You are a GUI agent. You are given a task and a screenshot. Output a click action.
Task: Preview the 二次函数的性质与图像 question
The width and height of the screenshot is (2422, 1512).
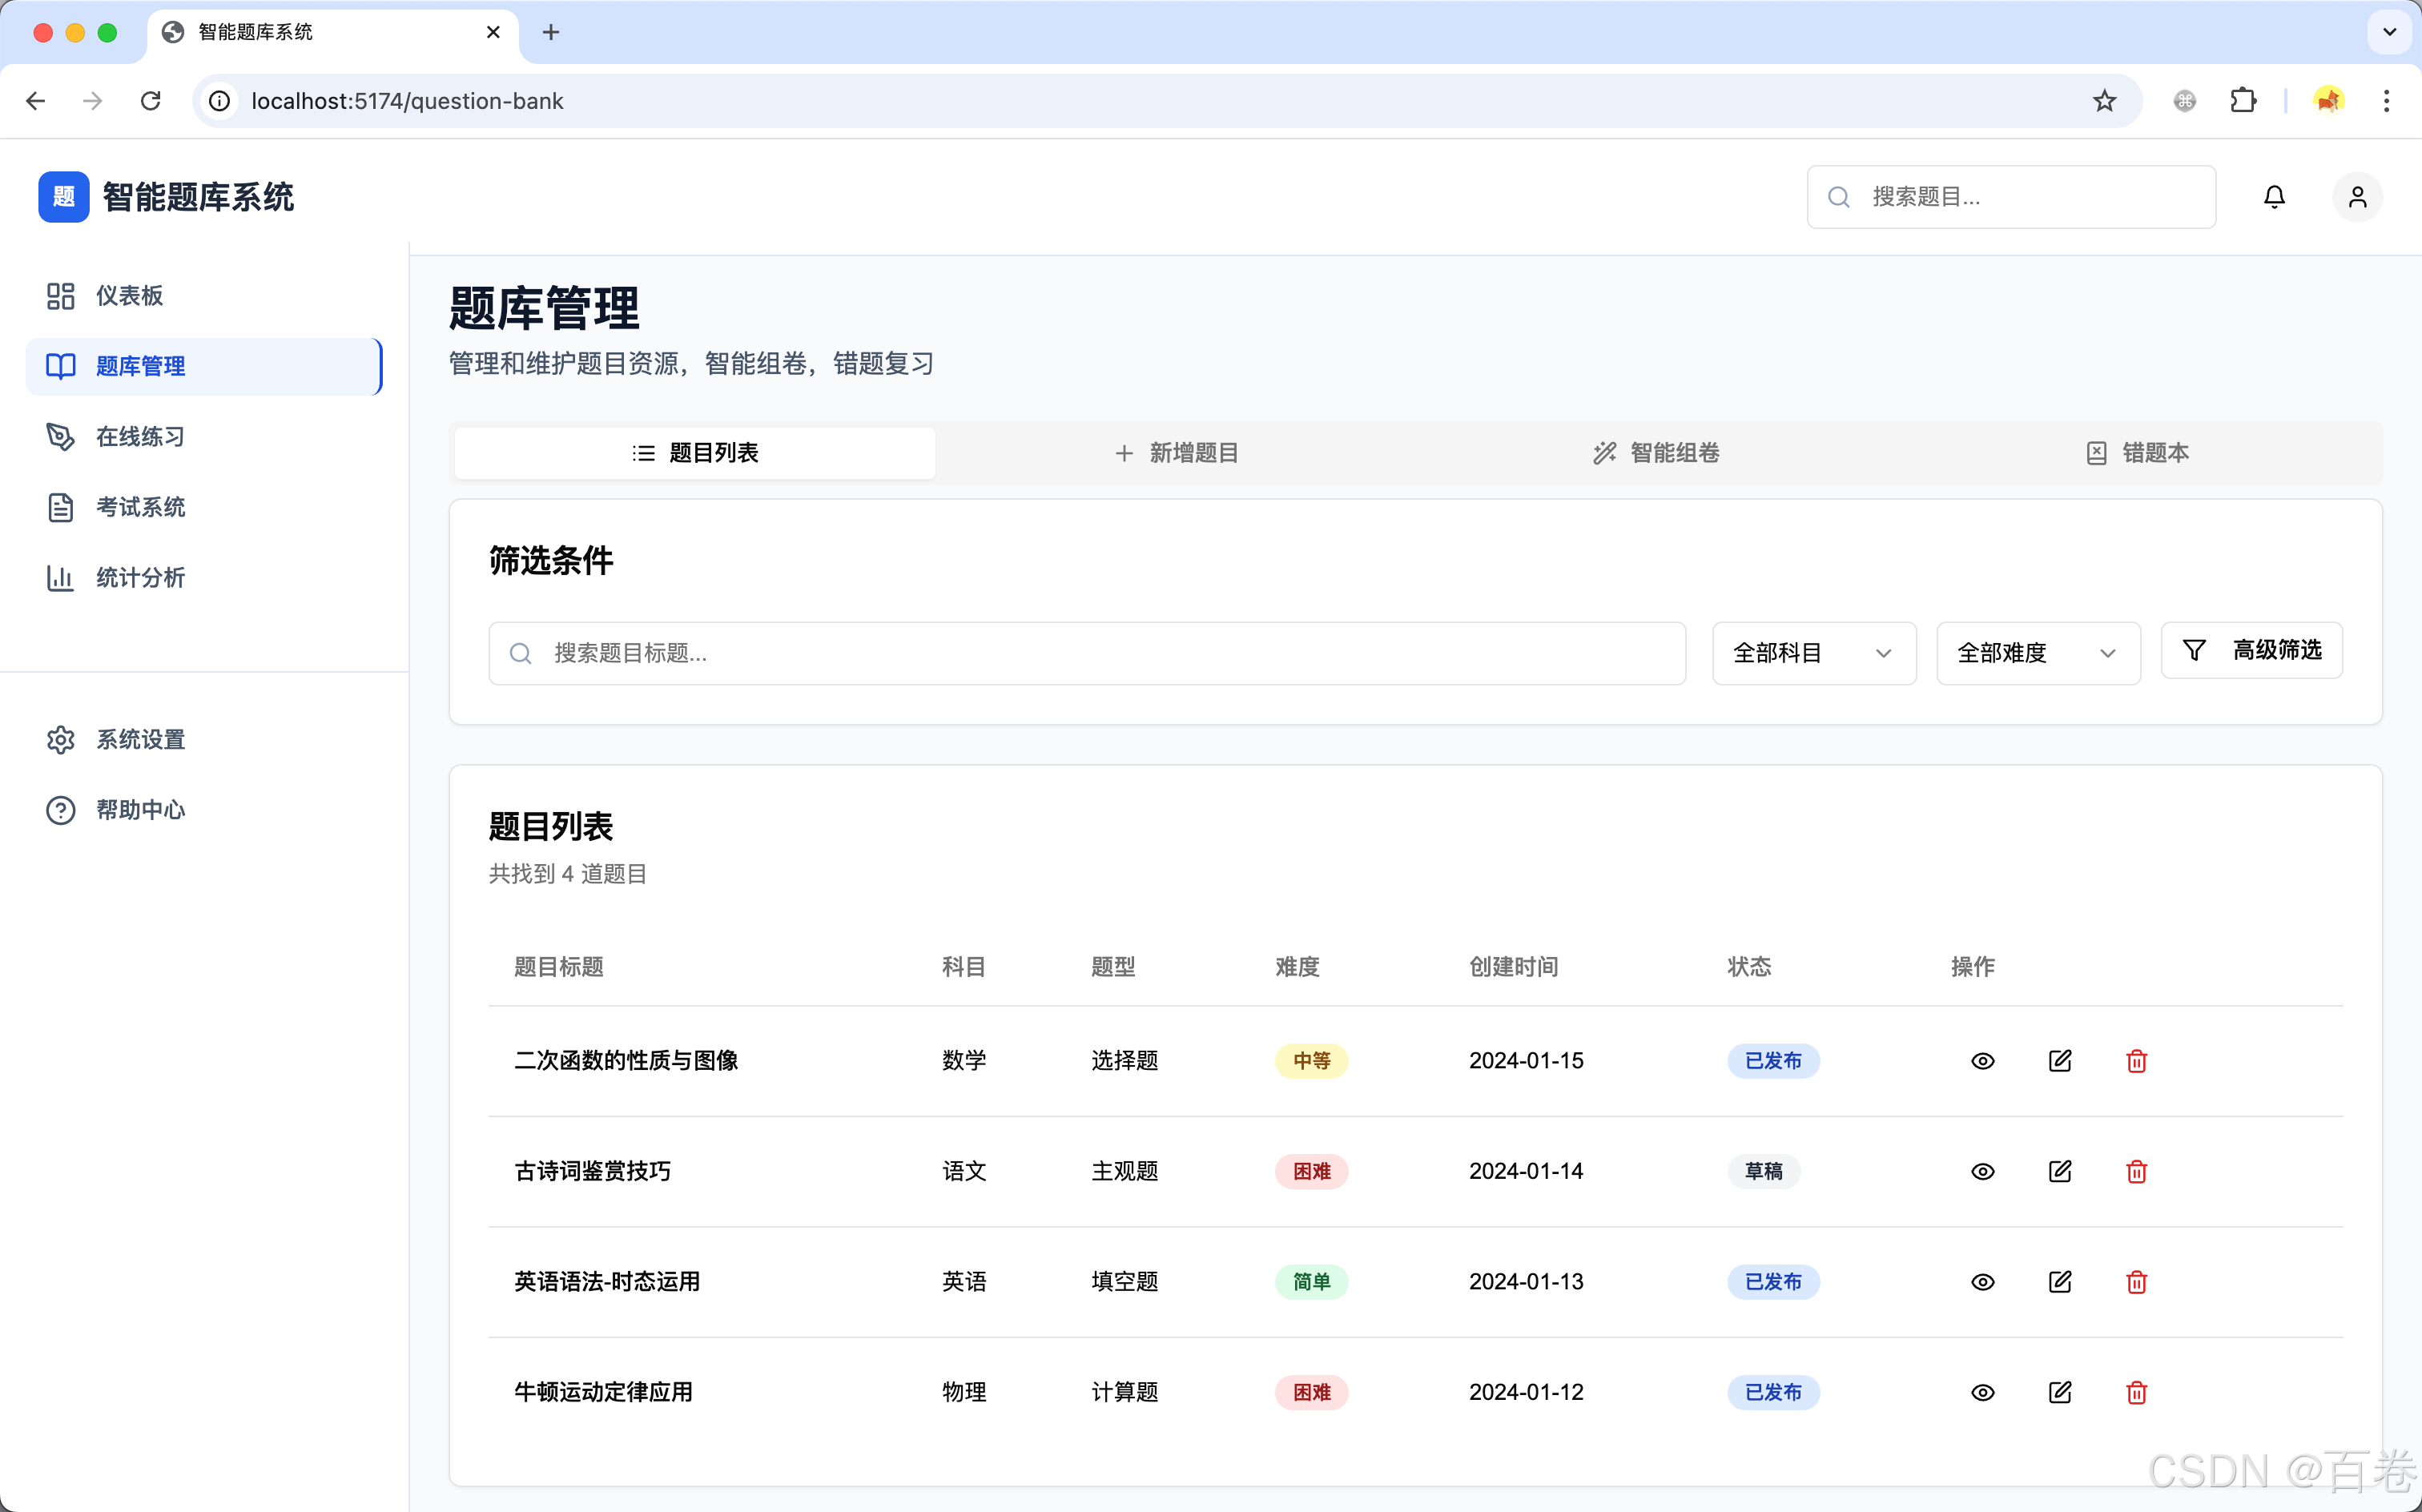[x=1982, y=1061]
